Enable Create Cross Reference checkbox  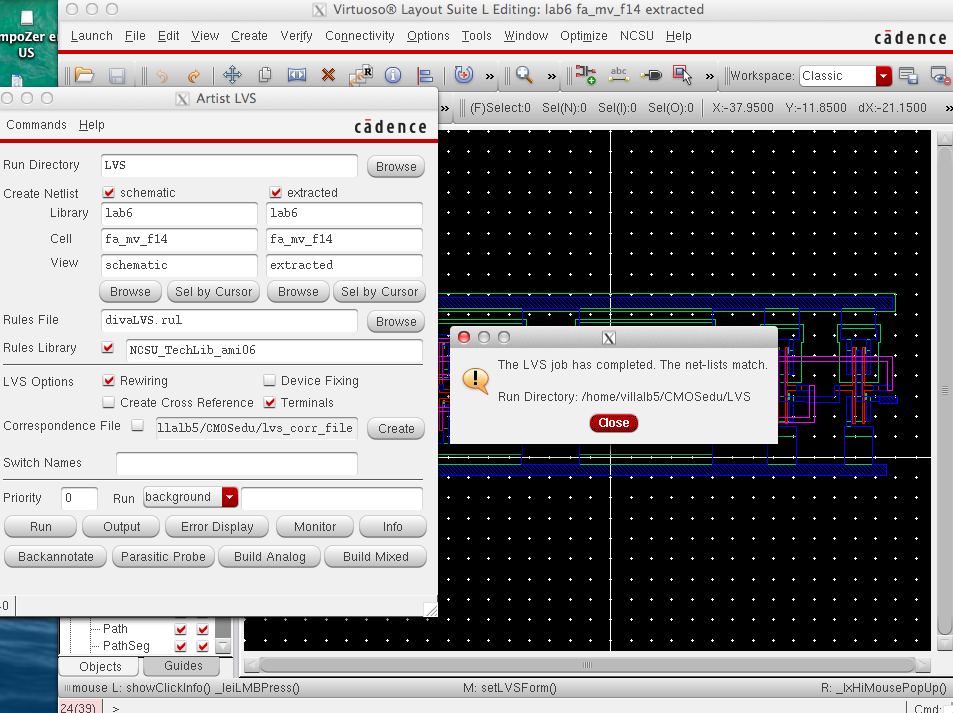pyautogui.click(x=110, y=402)
